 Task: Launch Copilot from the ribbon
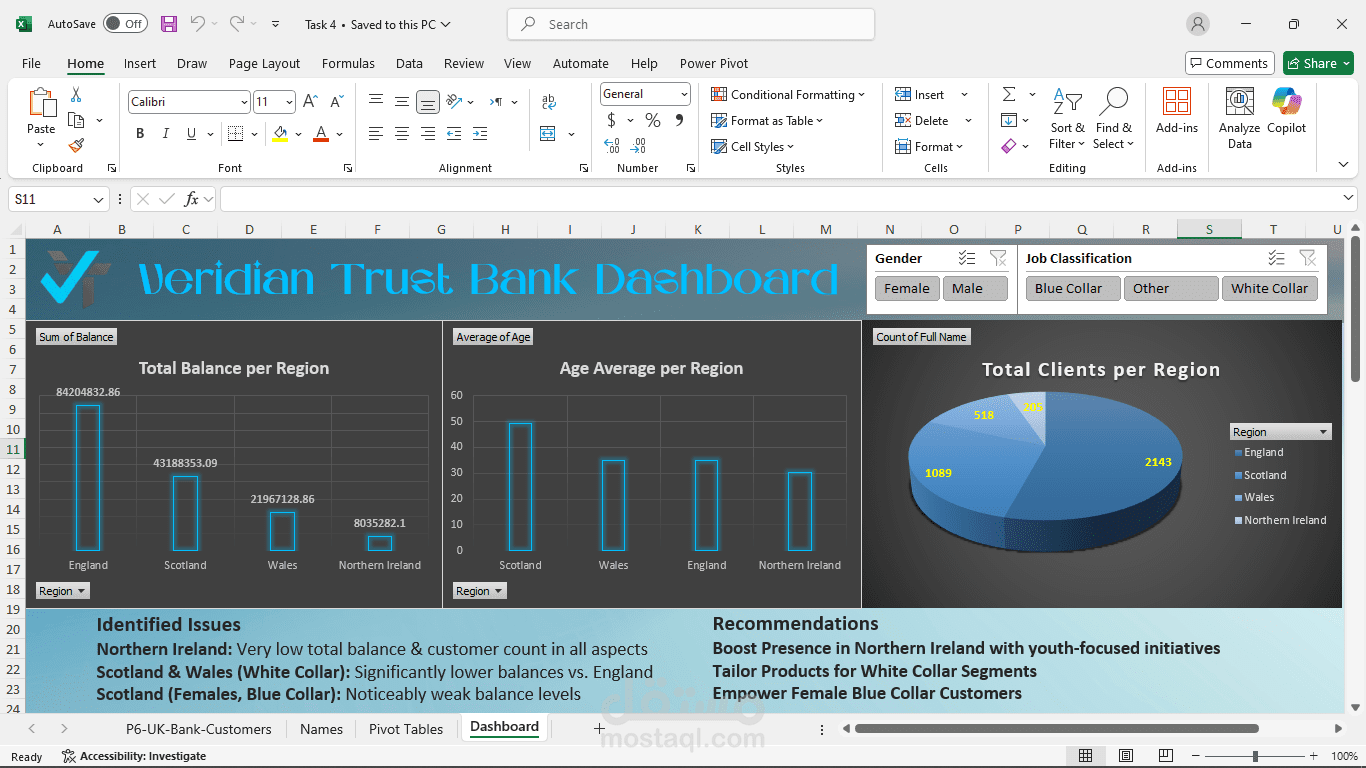pyautogui.click(x=1286, y=117)
